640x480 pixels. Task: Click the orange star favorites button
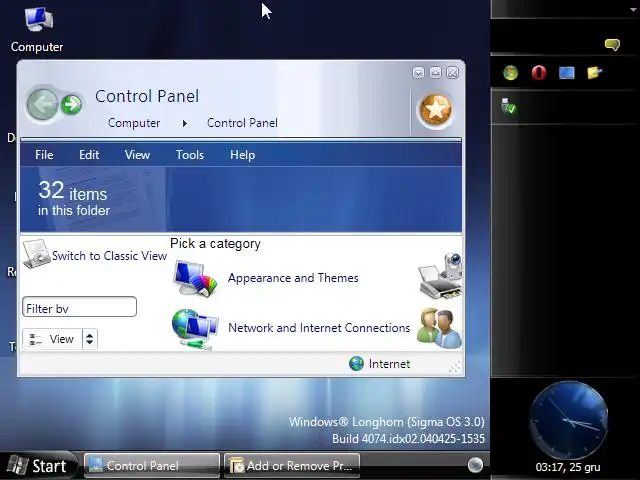[436, 109]
